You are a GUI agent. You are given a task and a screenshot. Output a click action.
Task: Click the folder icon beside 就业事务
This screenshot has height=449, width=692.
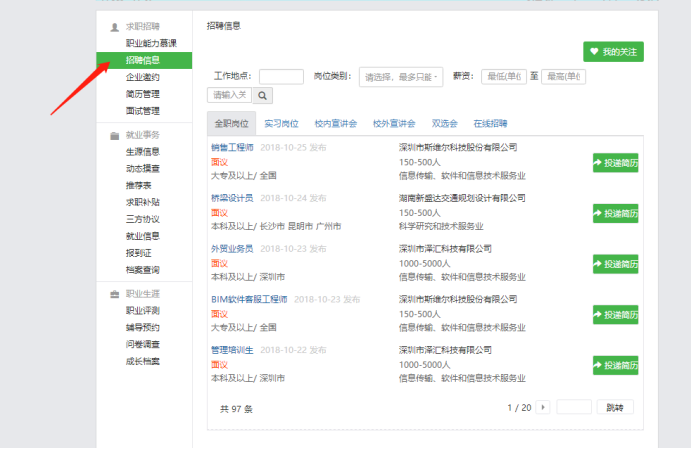[x=115, y=136]
